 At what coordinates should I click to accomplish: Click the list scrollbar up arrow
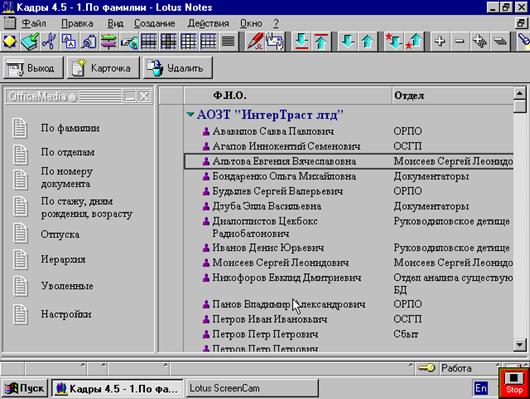click(x=520, y=93)
